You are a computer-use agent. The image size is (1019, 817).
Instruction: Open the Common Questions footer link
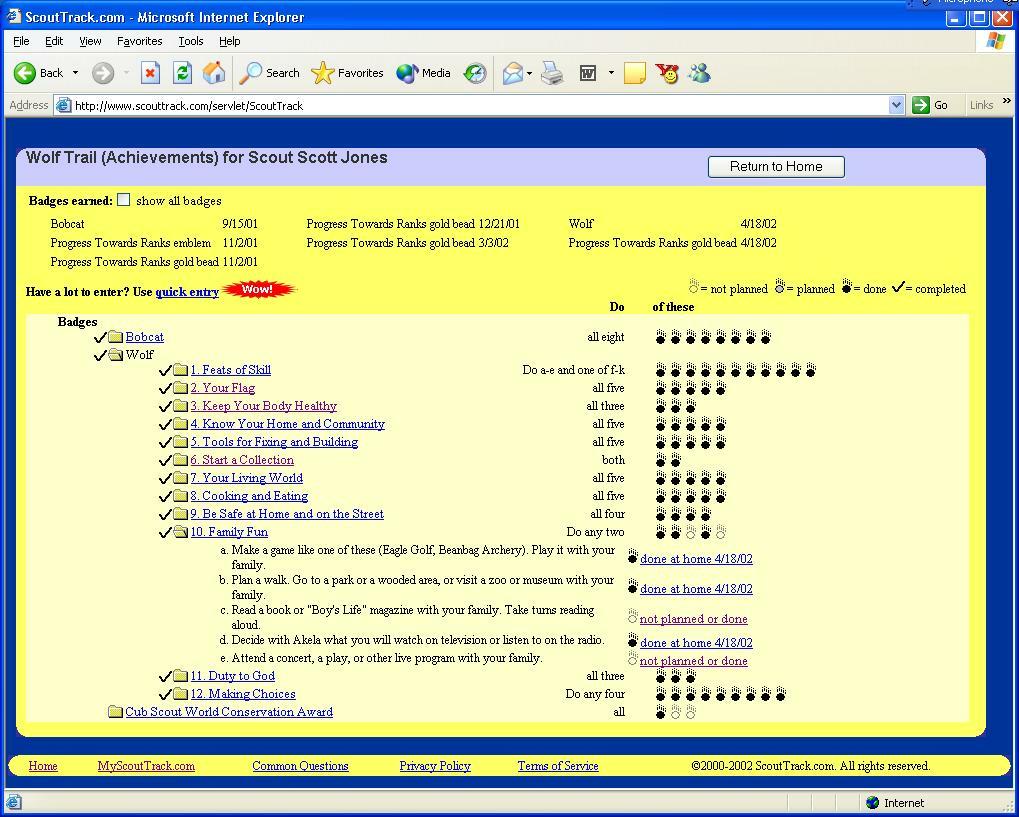[x=300, y=766]
